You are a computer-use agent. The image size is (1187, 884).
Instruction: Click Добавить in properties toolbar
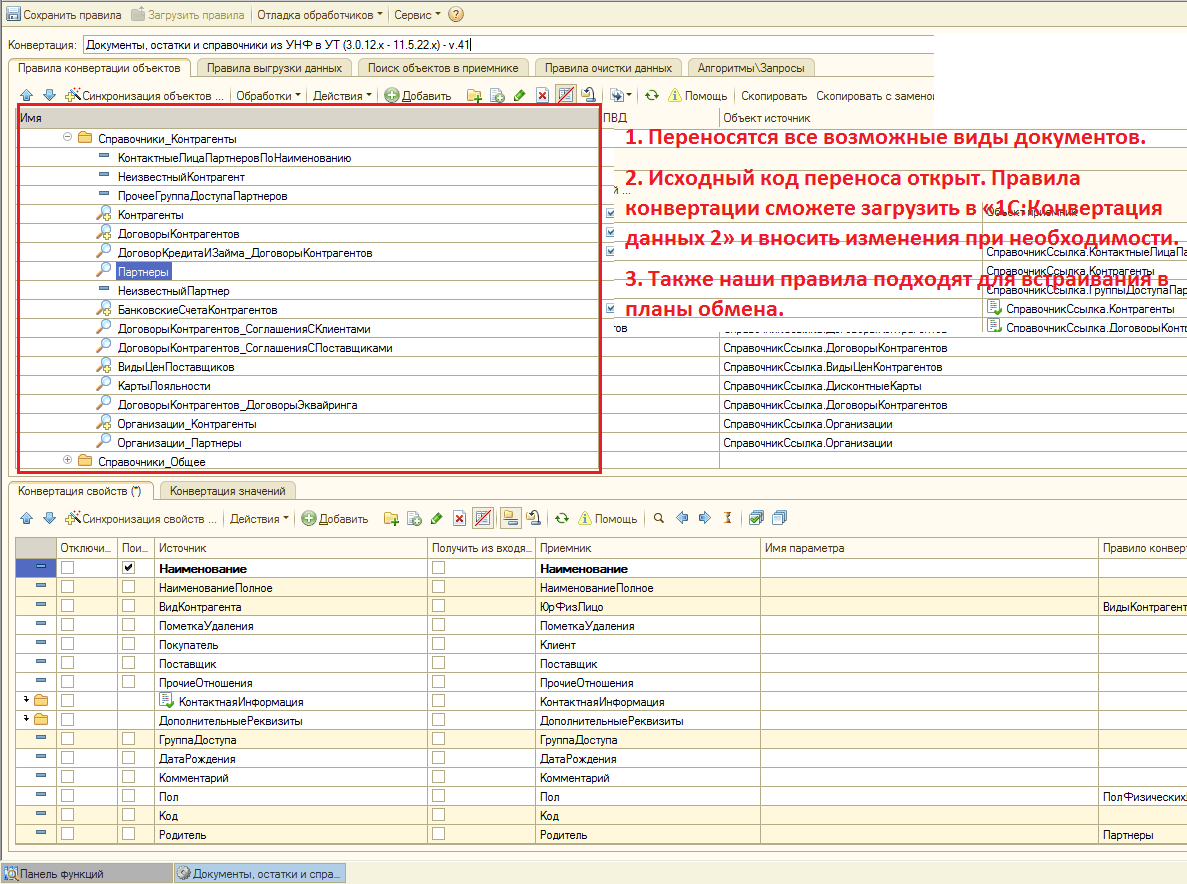click(335, 518)
